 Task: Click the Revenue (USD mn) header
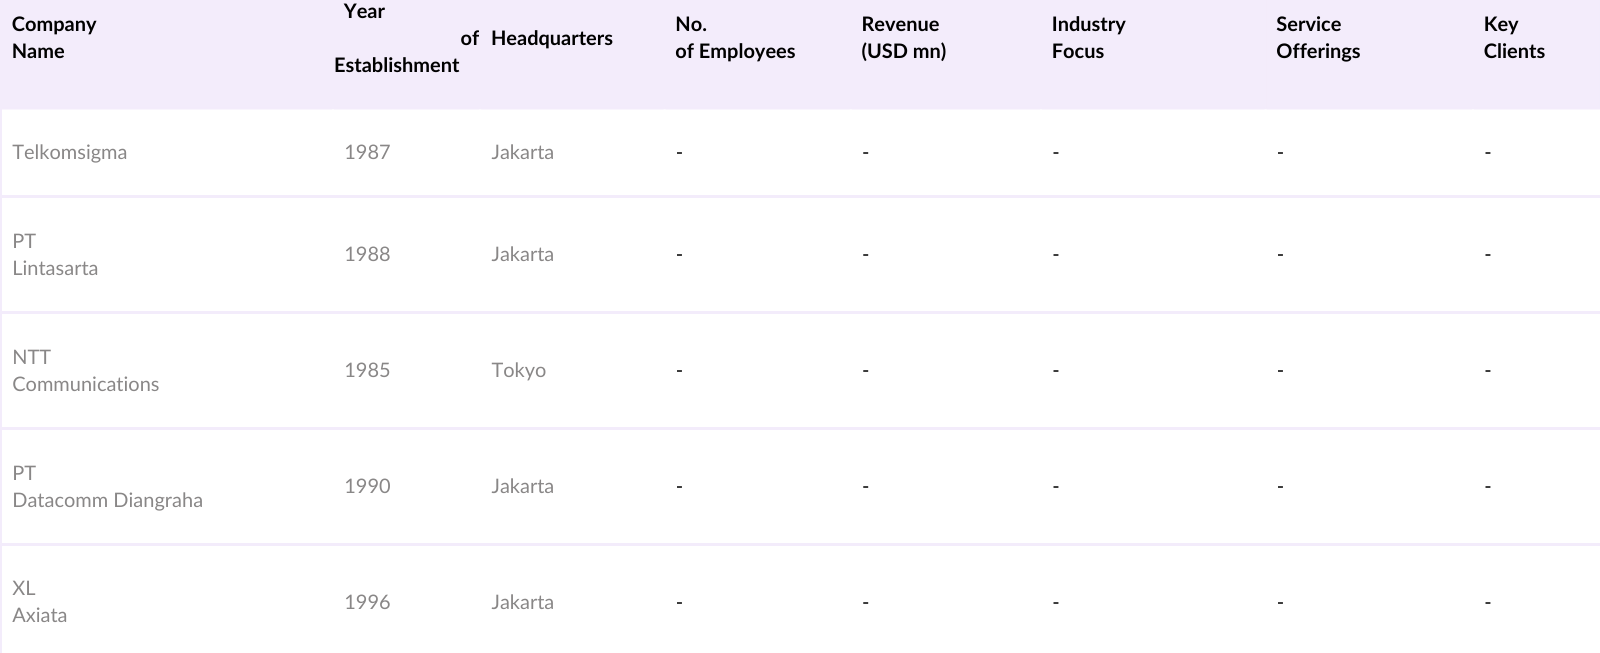click(x=903, y=38)
